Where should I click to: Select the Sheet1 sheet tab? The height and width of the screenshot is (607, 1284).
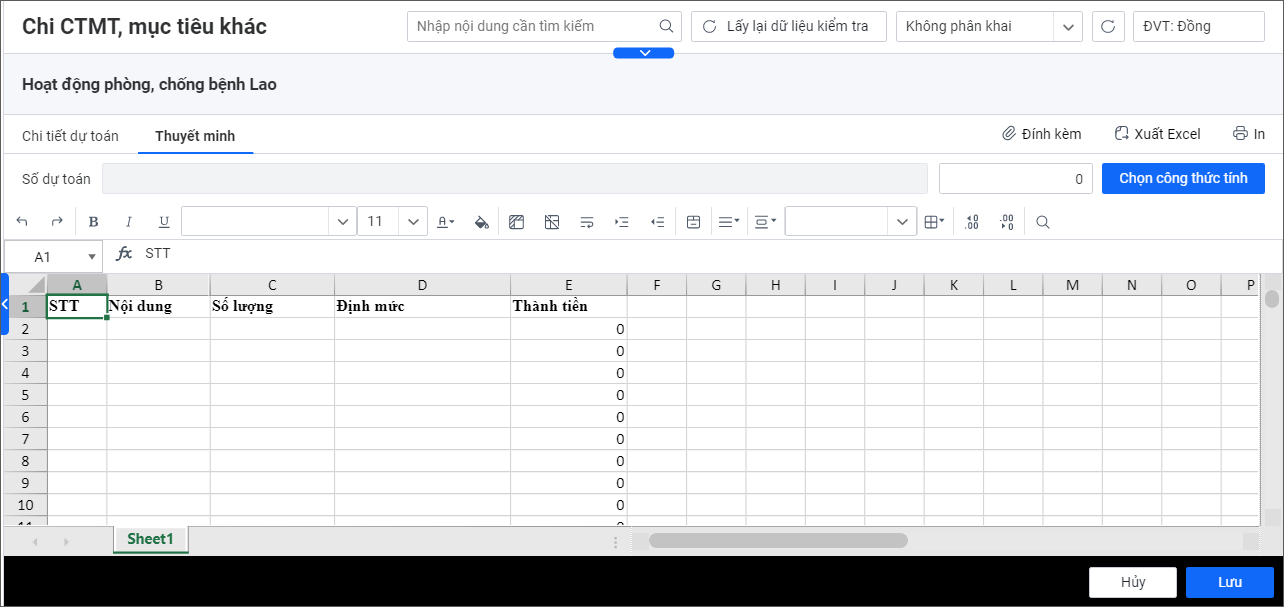click(x=150, y=539)
